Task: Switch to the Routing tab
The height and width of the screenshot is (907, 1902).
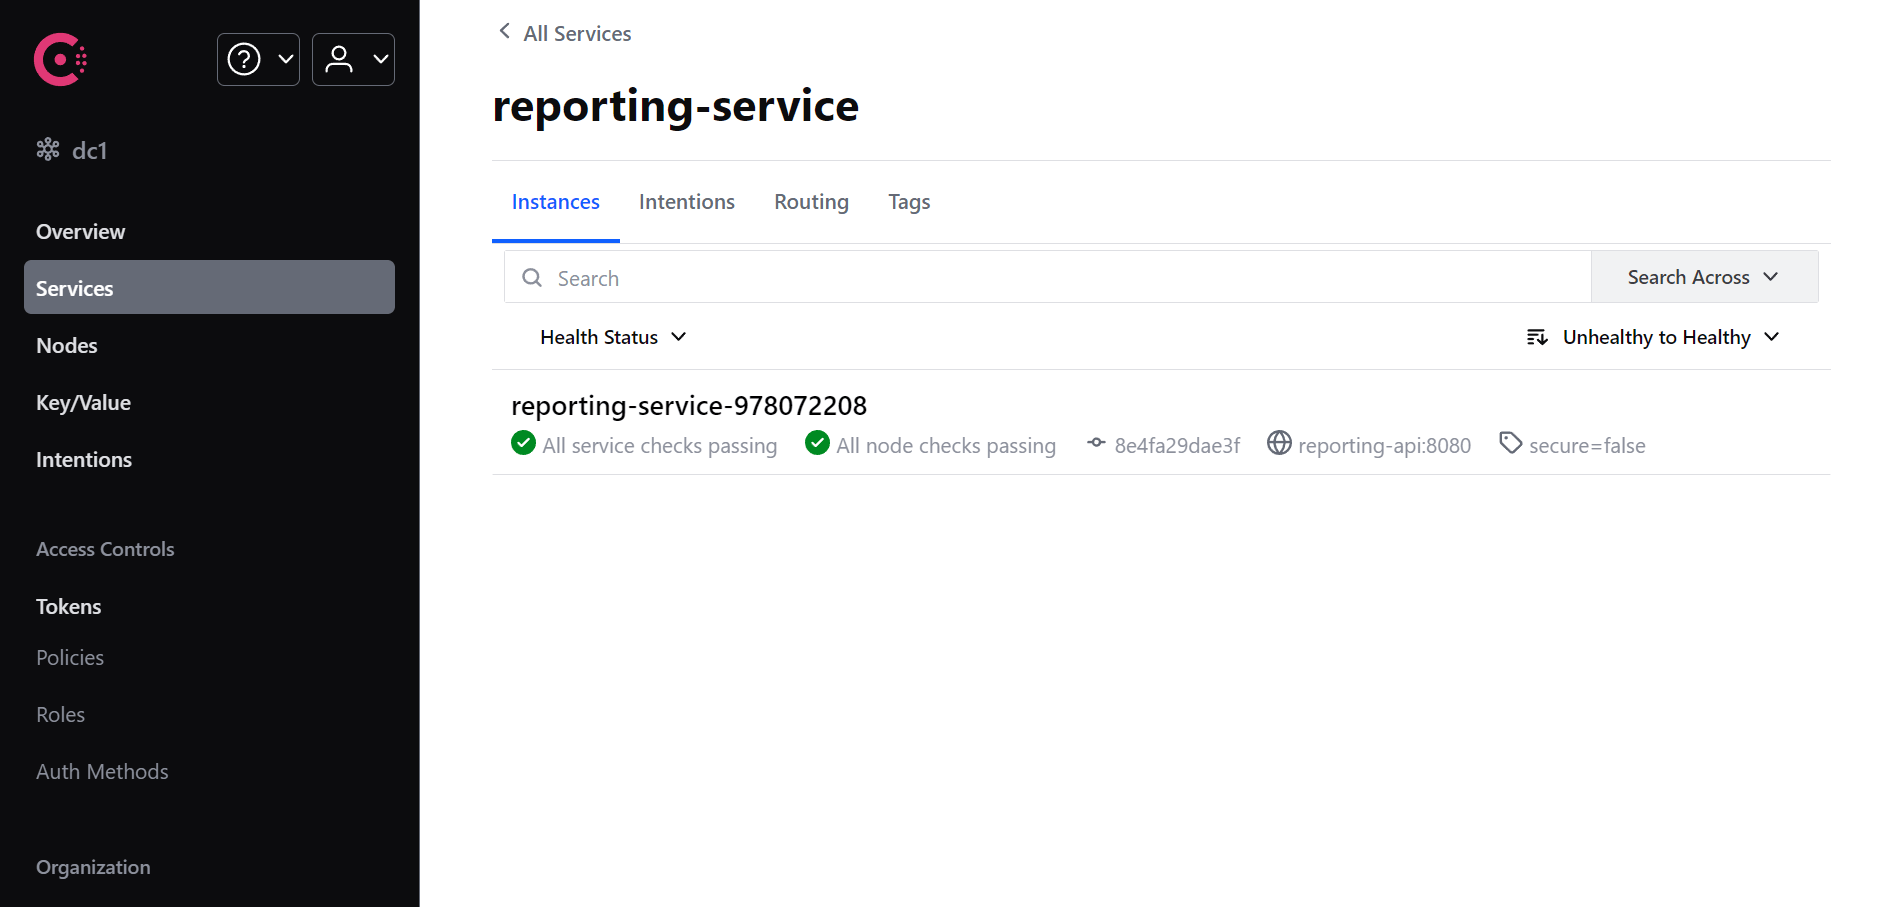Action: pyautogui.click(x=811, y=201)
